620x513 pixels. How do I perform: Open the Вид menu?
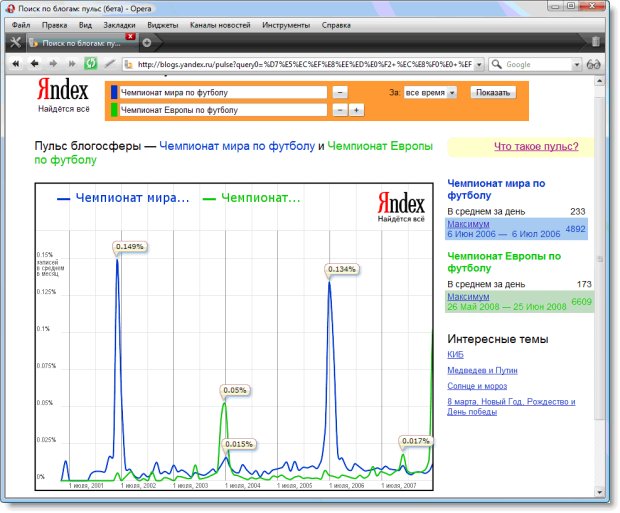(x=85, y=25)
